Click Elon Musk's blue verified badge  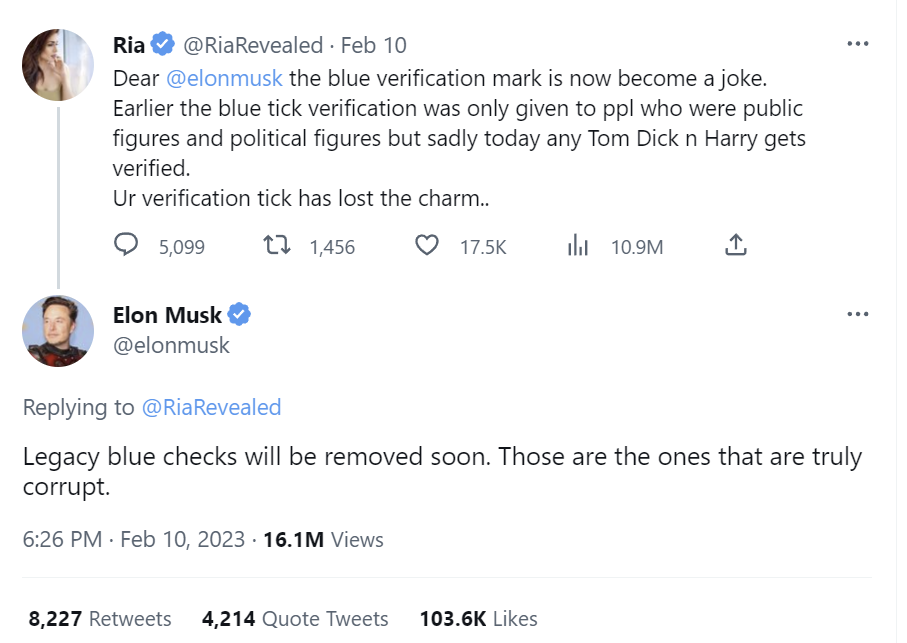click(239, 315)
